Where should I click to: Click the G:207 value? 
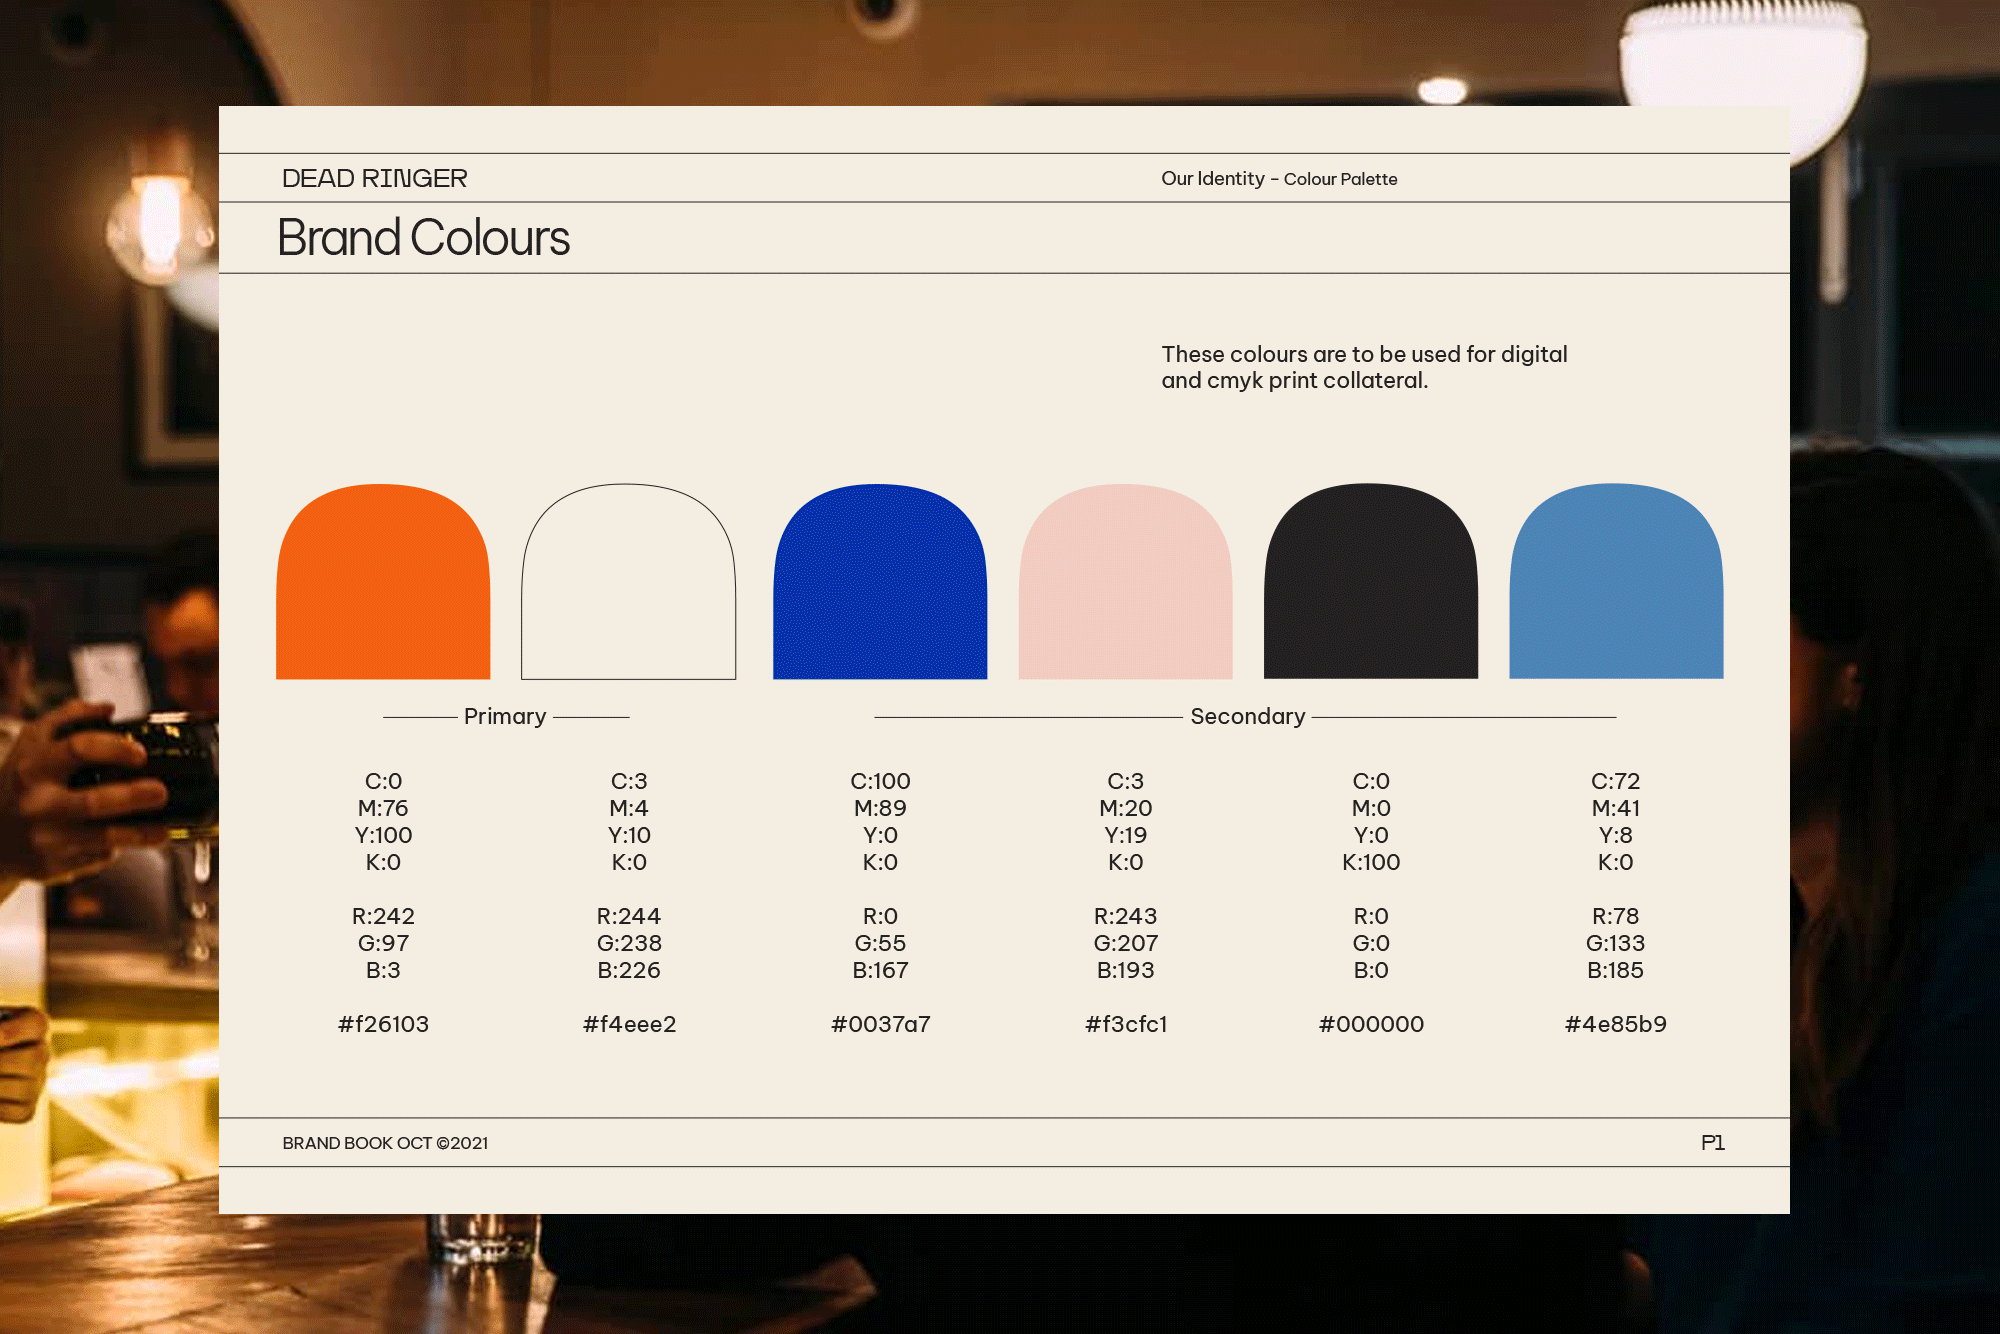tap(1126, 943)
